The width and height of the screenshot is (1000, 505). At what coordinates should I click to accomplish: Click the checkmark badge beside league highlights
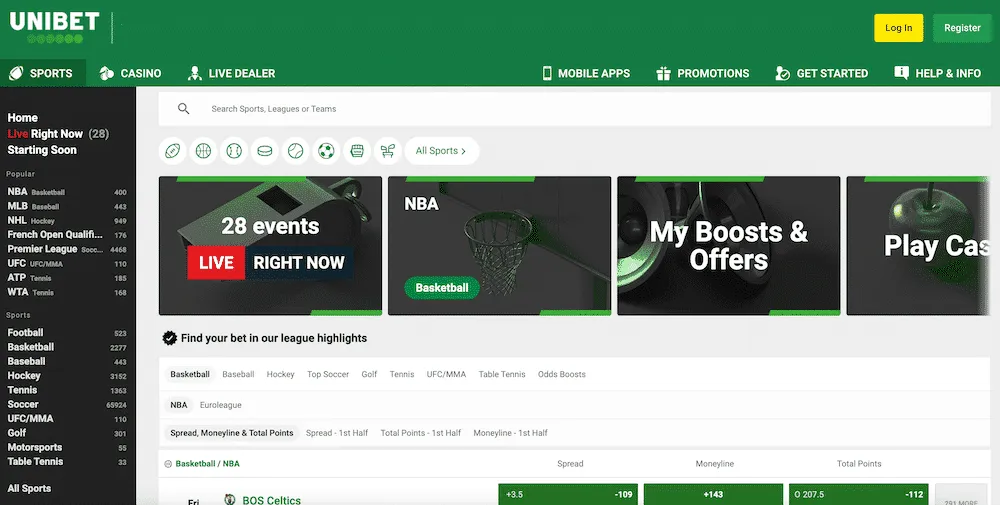click(170, 338)
